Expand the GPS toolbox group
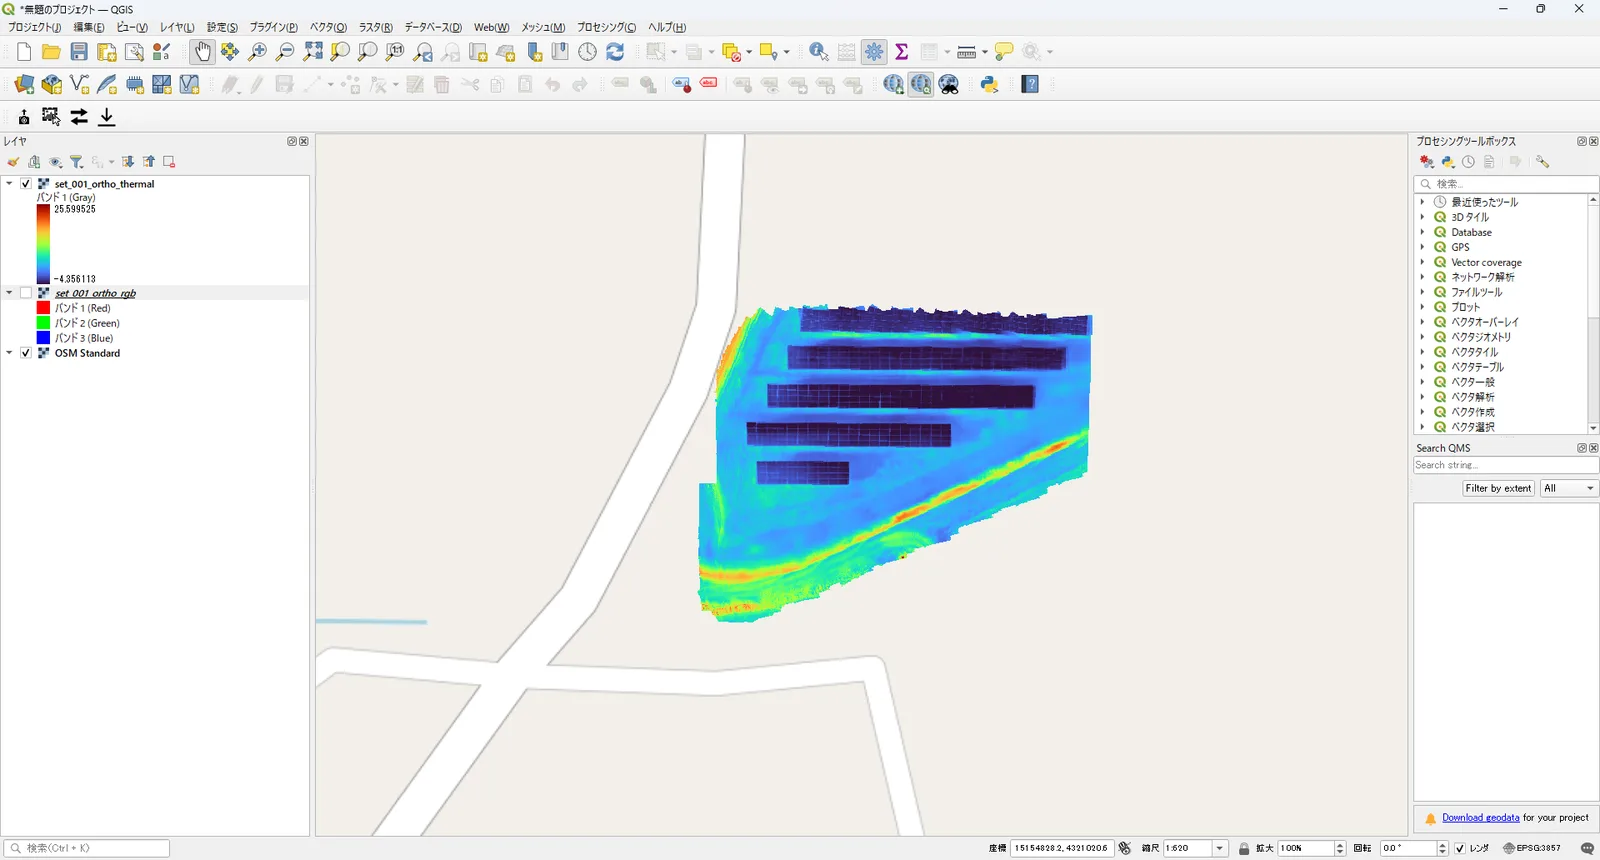 pyautogui.click(x=1422, y=247)
